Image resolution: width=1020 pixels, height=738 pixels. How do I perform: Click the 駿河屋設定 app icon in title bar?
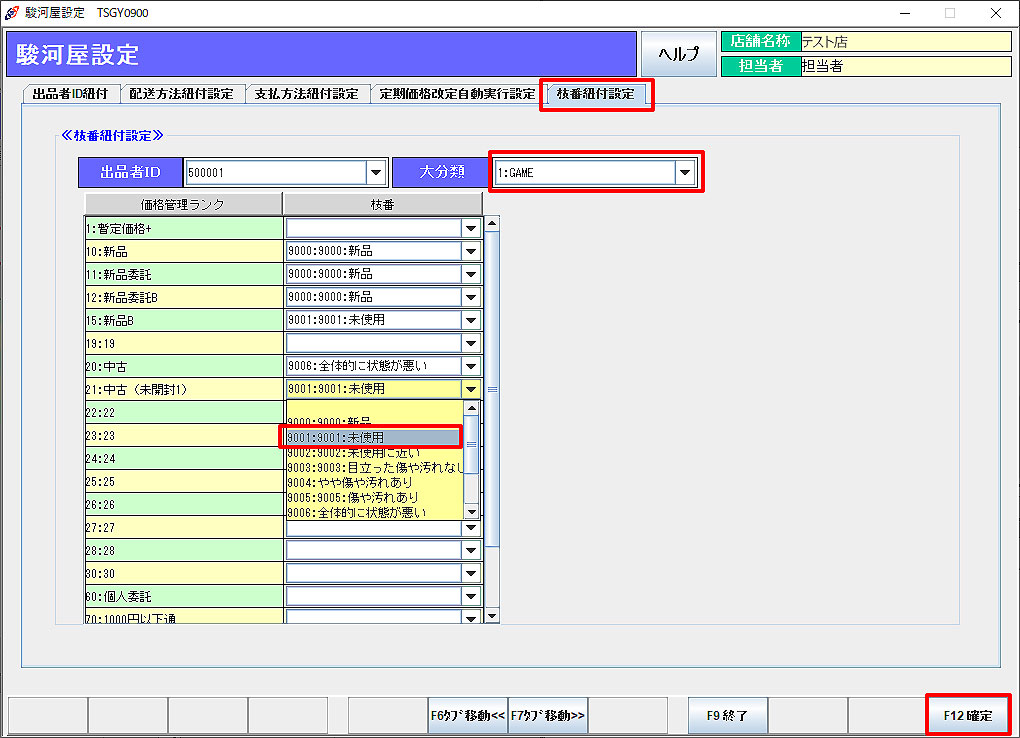point(11,13)
